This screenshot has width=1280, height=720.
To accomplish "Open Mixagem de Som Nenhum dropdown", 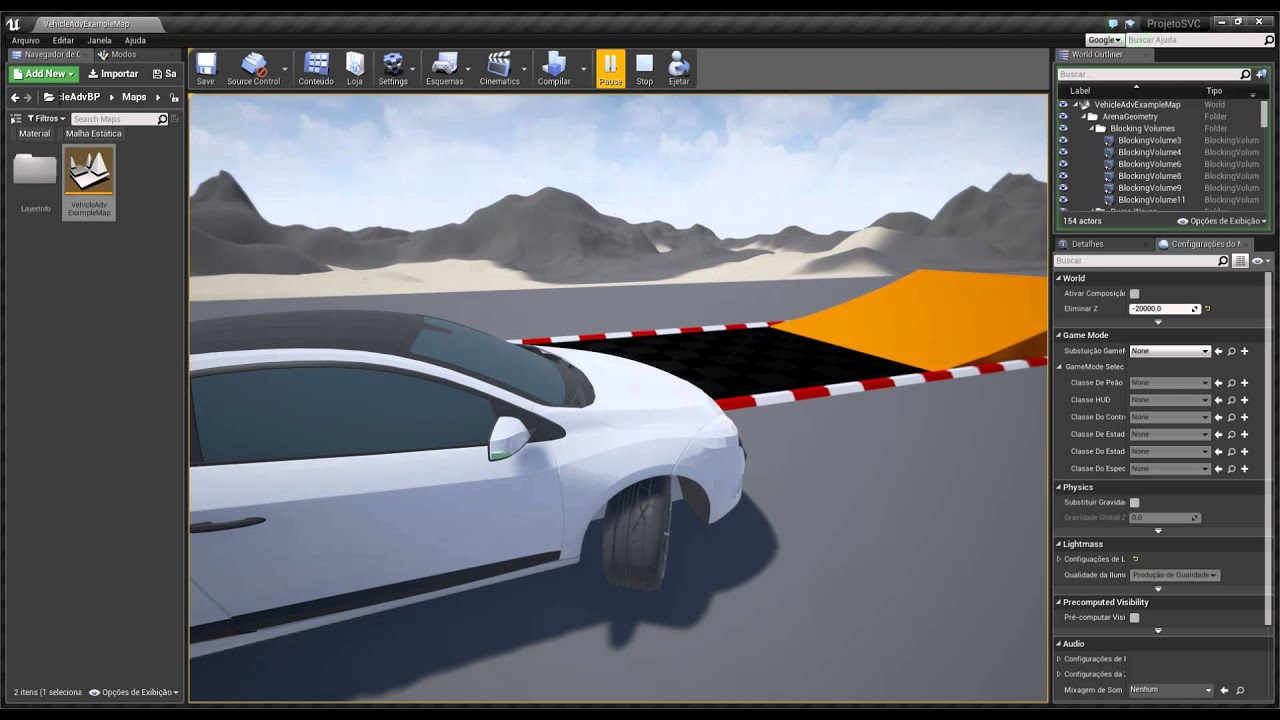I will (1170, 690).
